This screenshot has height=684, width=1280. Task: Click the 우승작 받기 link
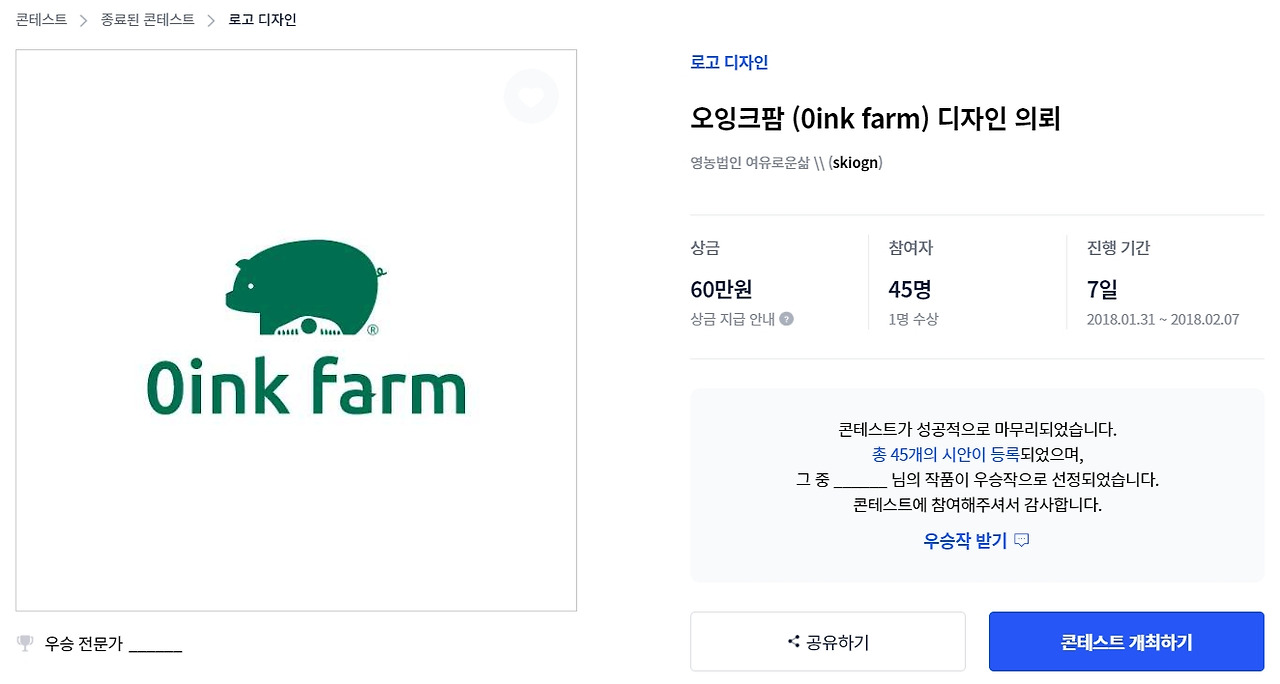(x=965, y=541)
